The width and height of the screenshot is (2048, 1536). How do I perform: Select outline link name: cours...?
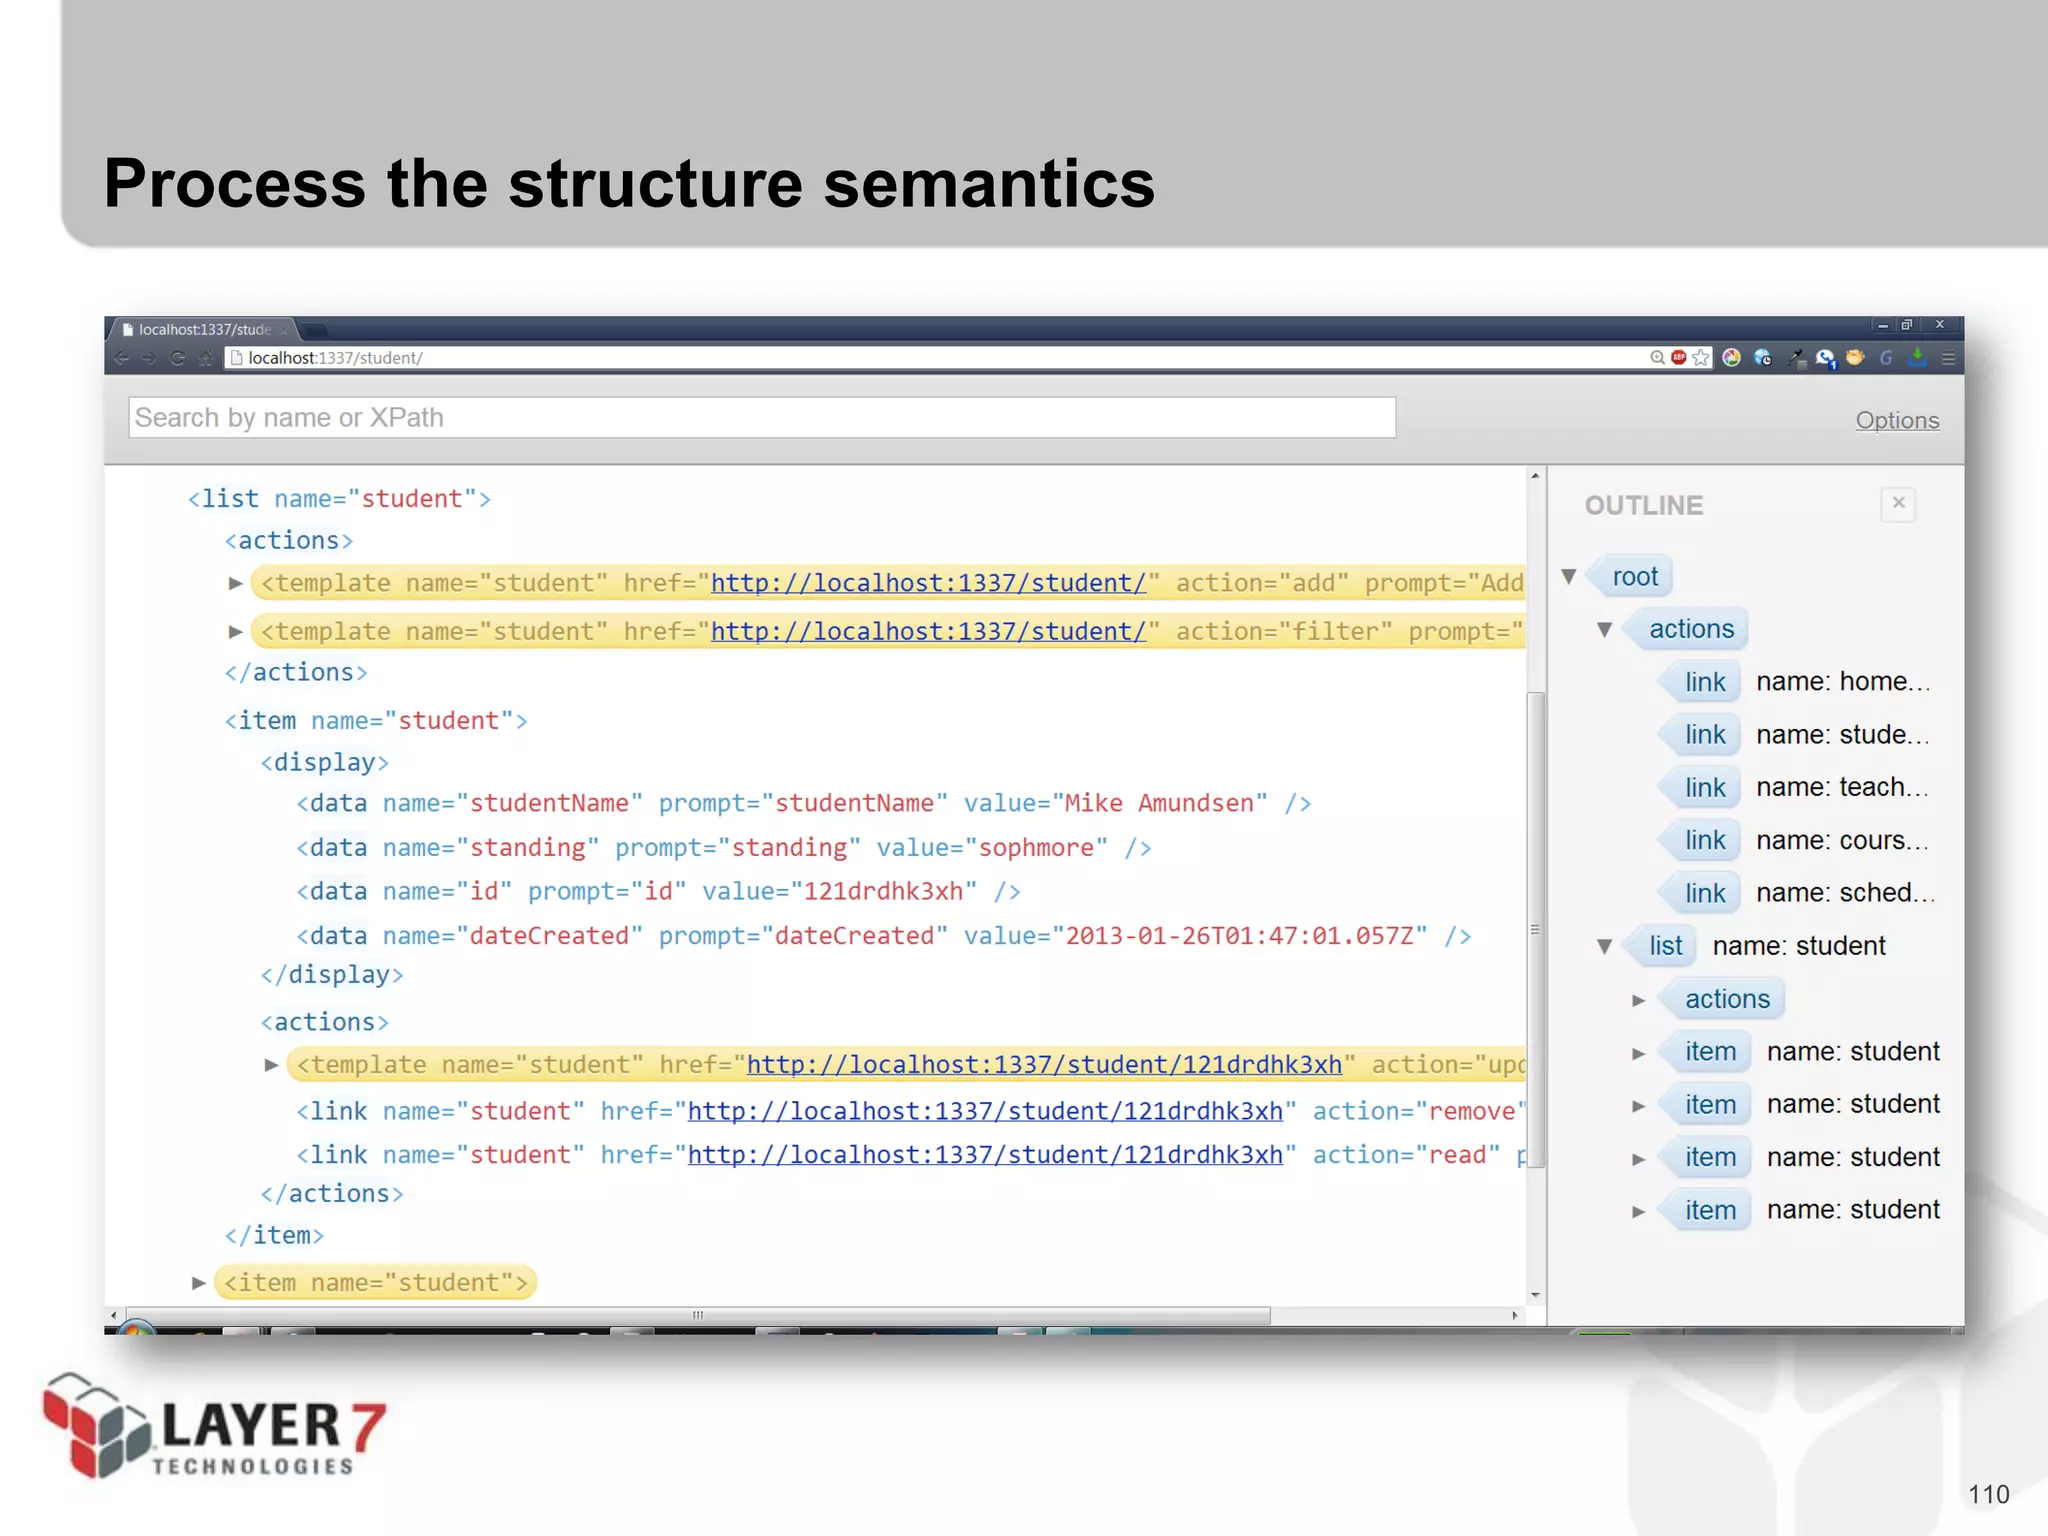tap(1794, 841)
